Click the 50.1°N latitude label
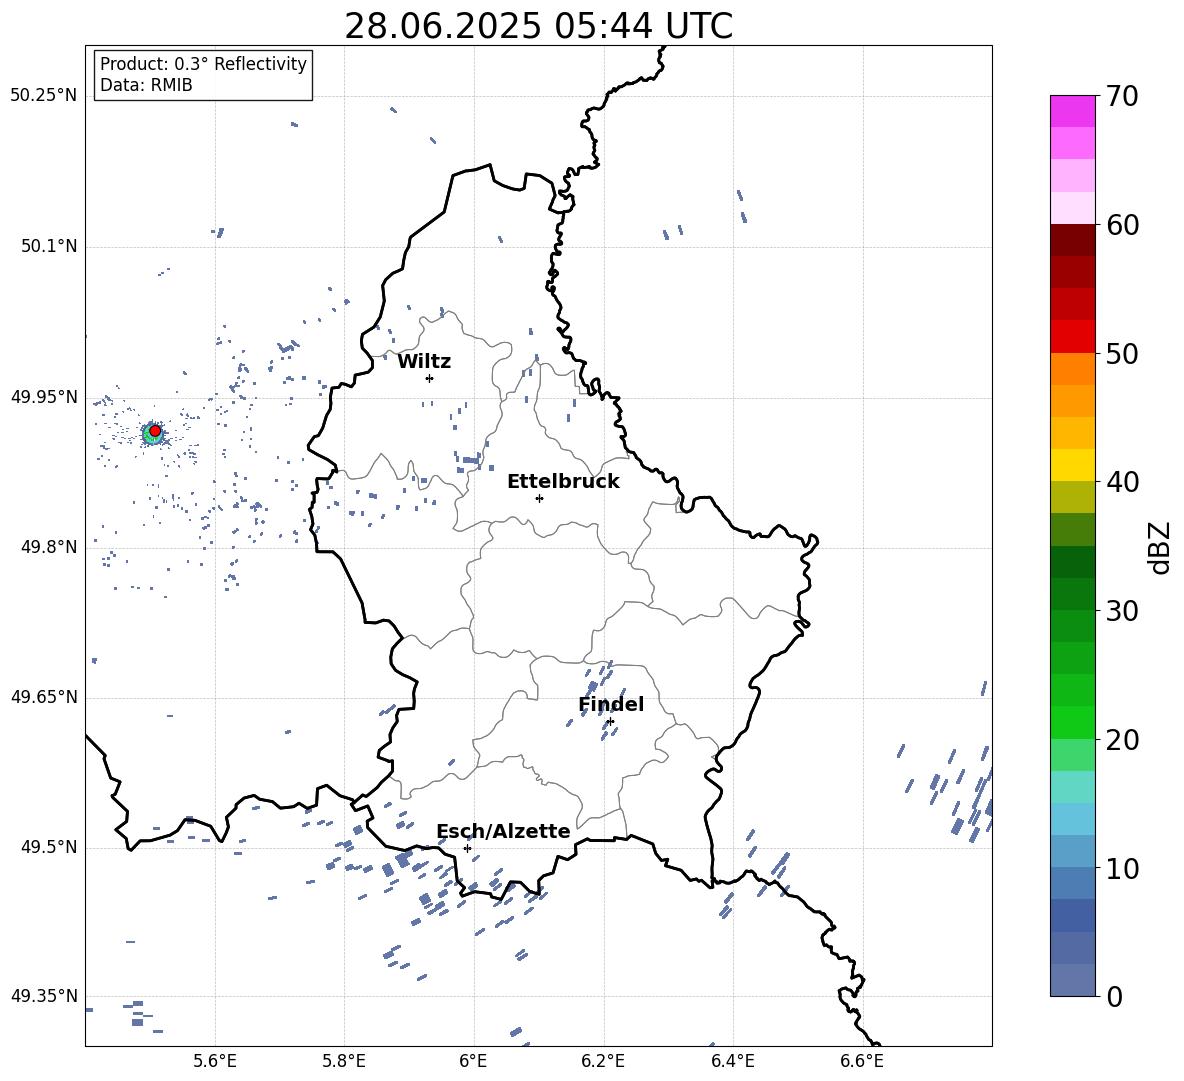1184x1081 pixels. (49, 247)
